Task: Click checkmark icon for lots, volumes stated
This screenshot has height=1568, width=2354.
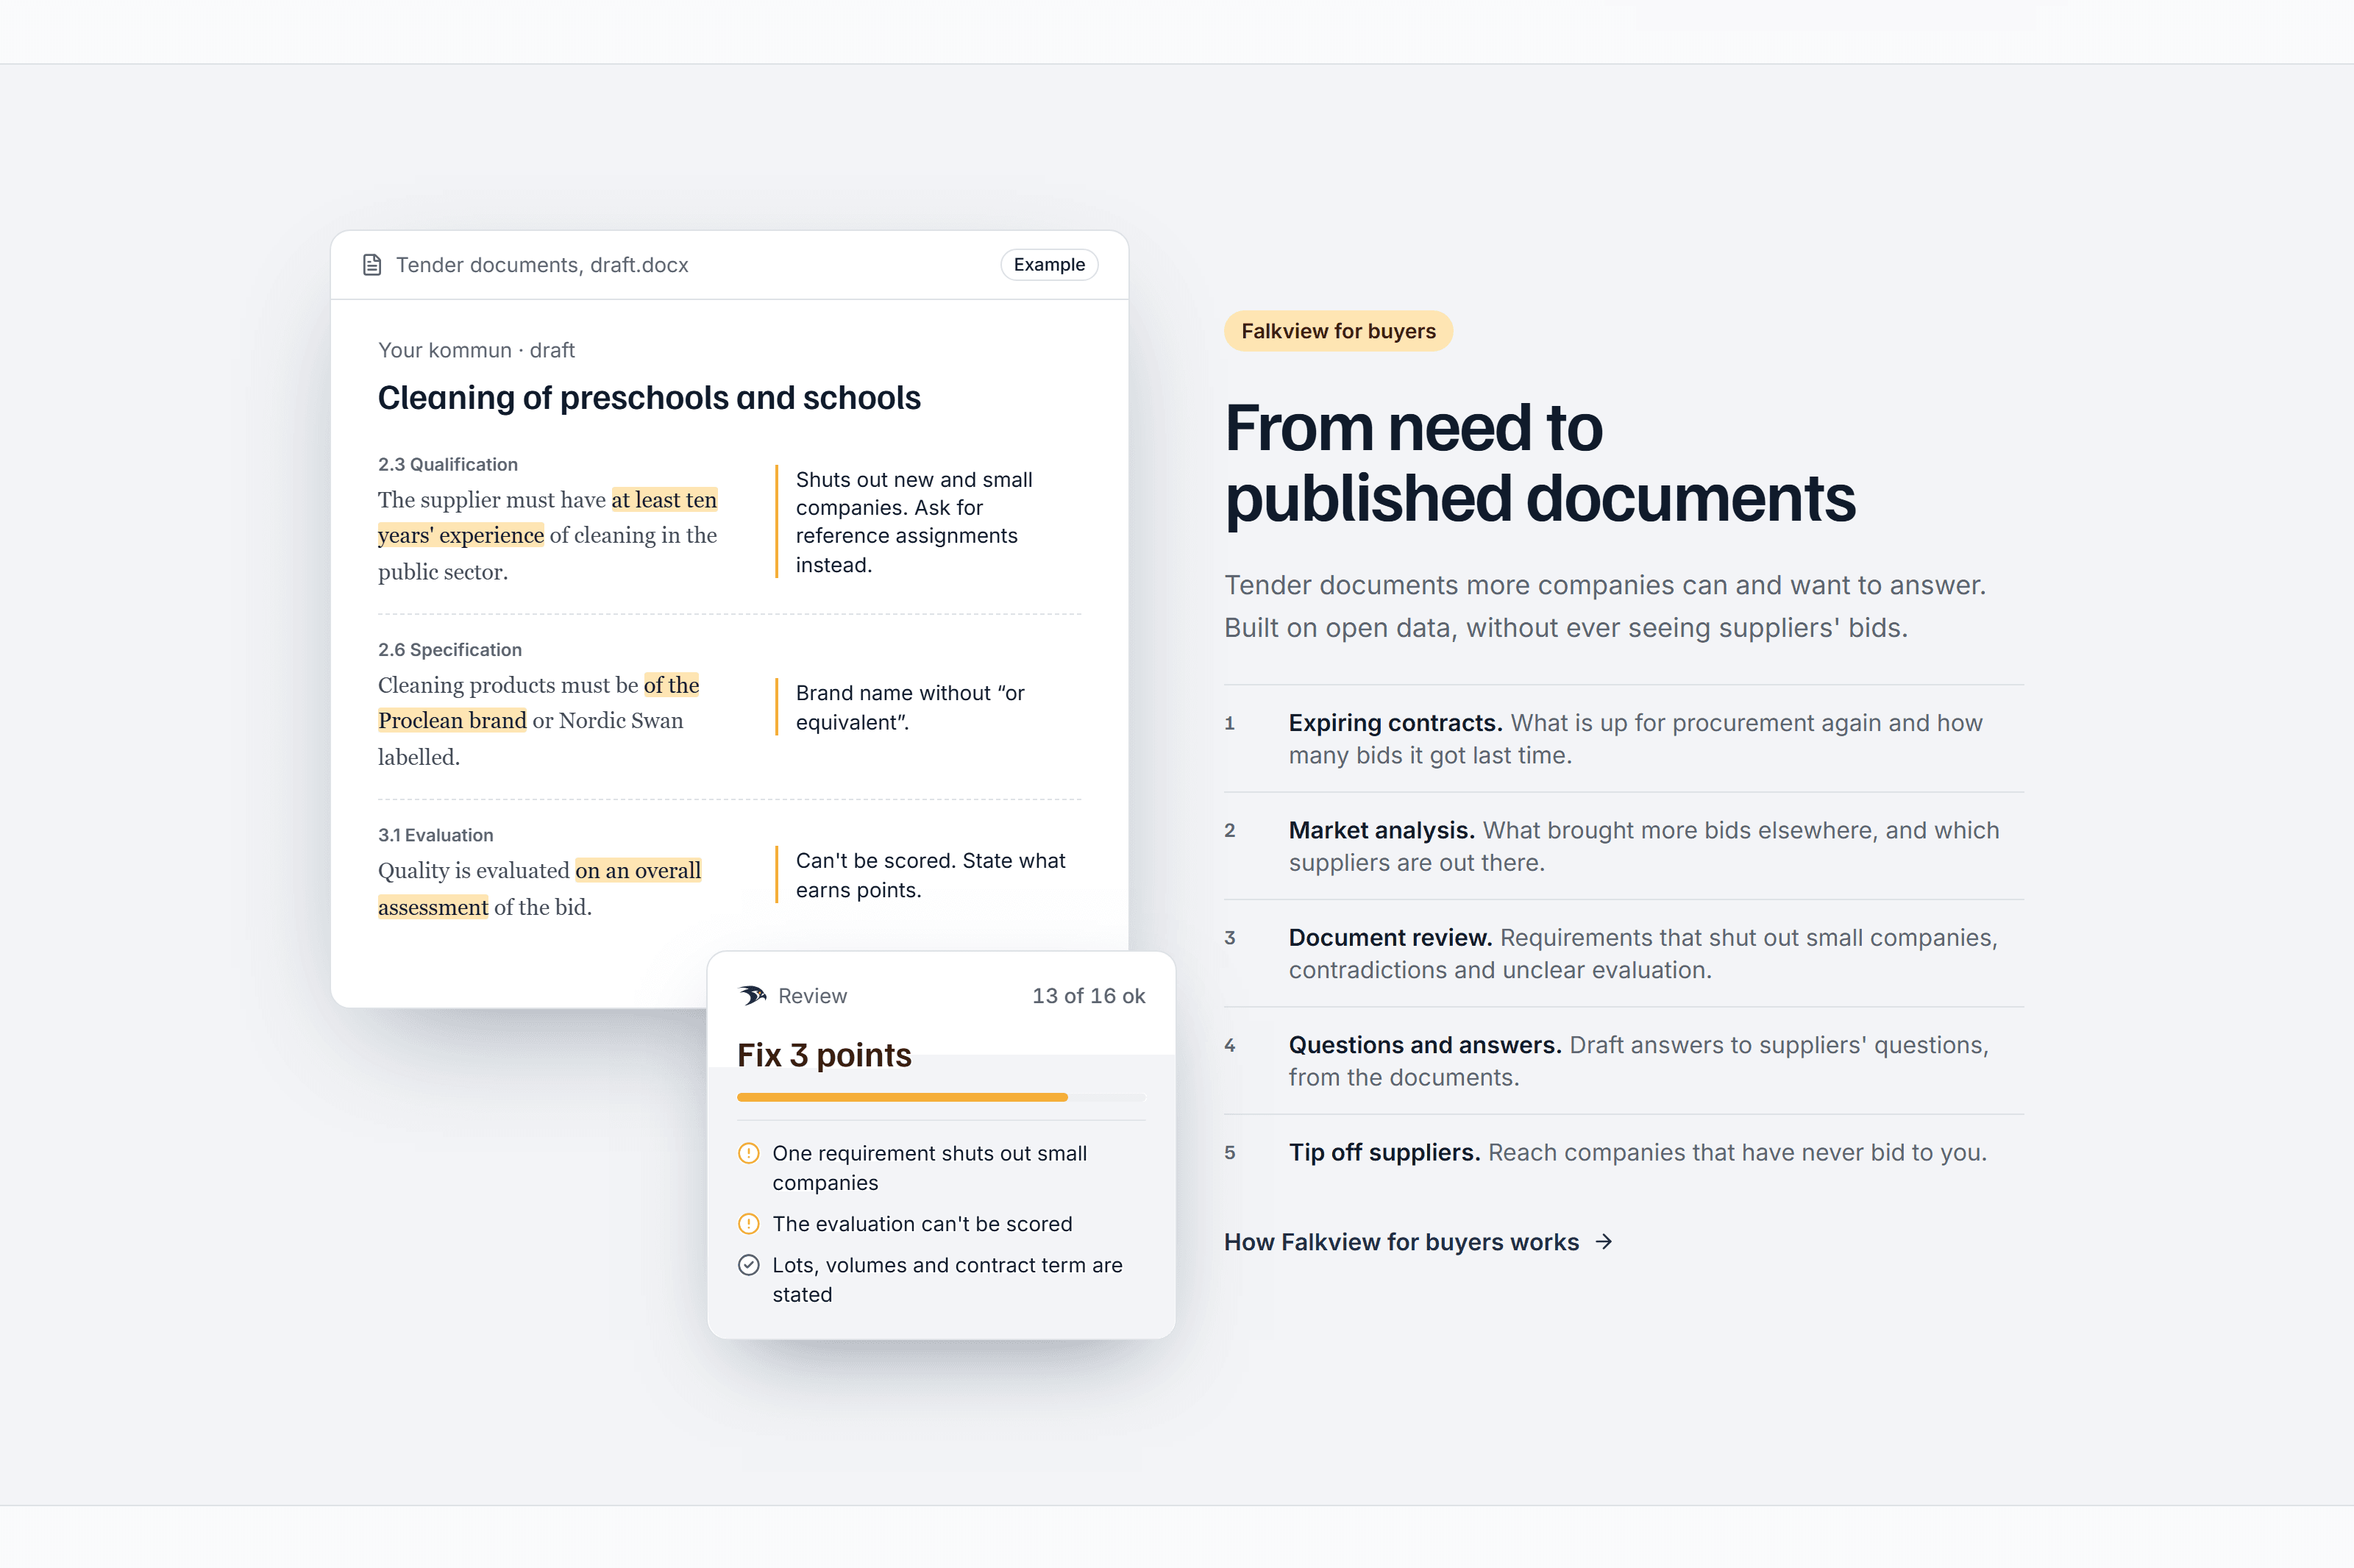Action: pyautogui.click(x=748, y=1265)
